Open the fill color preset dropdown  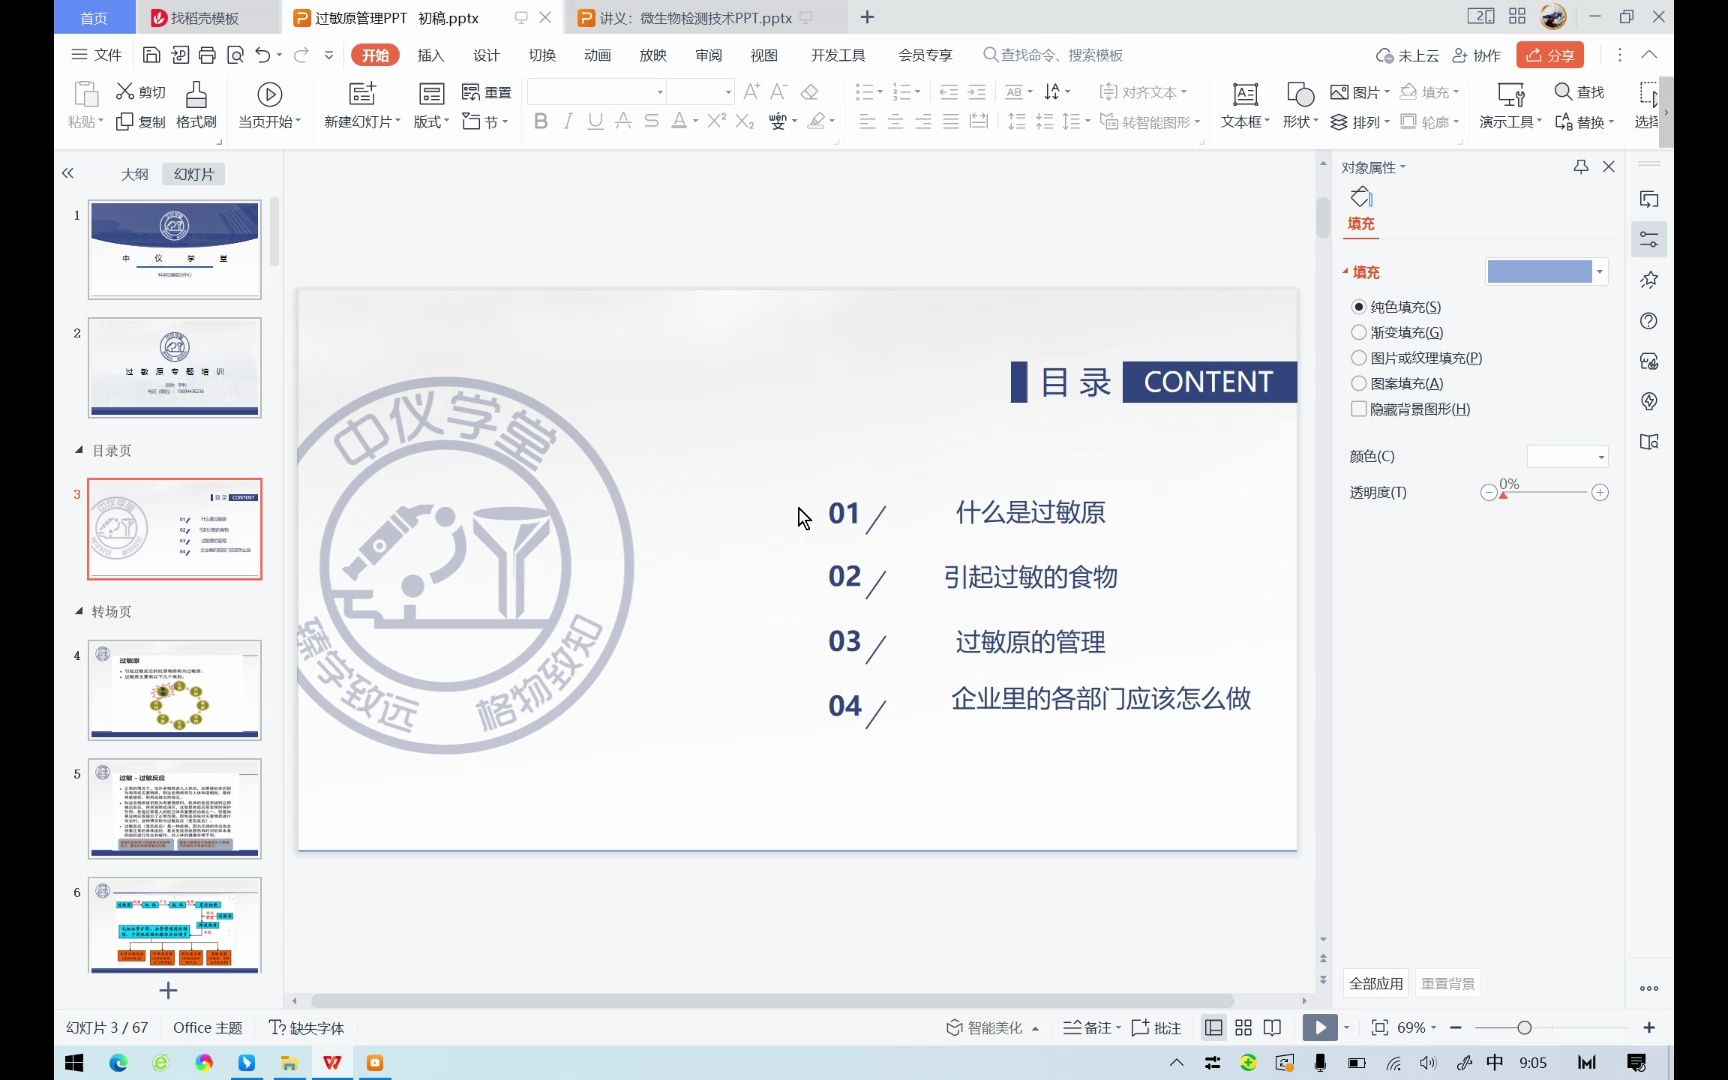coord(1600,272)
